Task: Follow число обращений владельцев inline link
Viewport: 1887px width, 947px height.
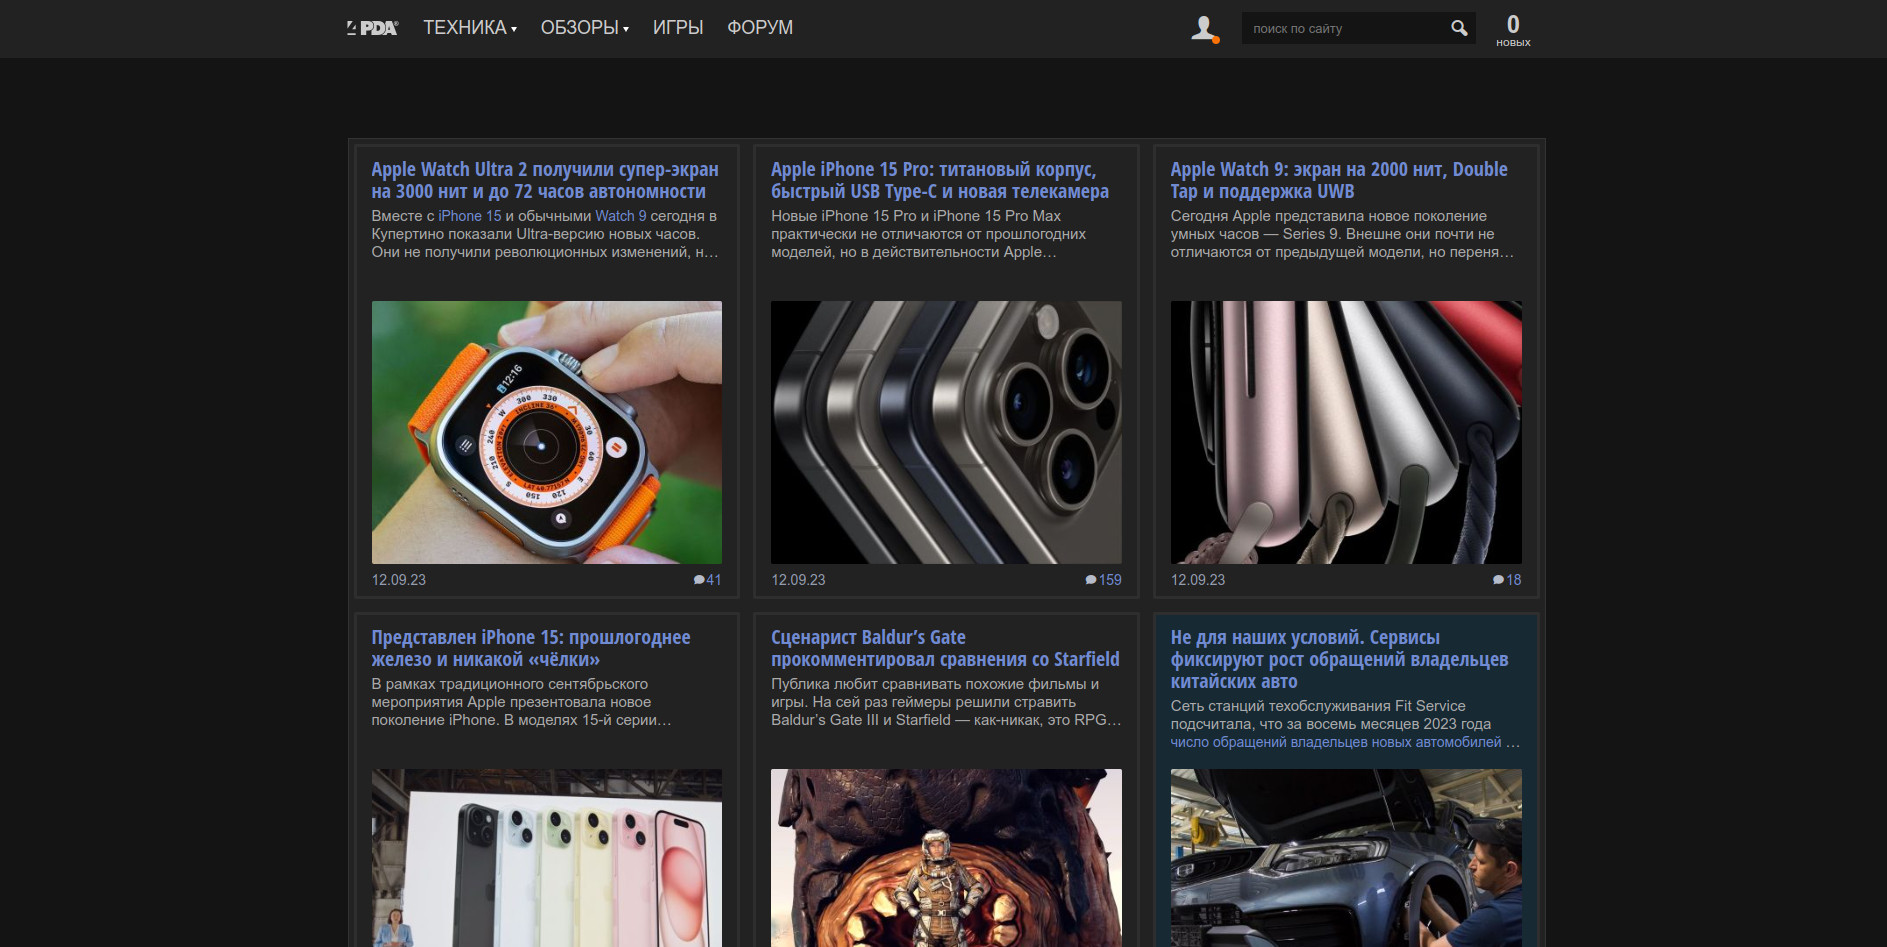Action: pyautogui.click(x=1336, y=742)
